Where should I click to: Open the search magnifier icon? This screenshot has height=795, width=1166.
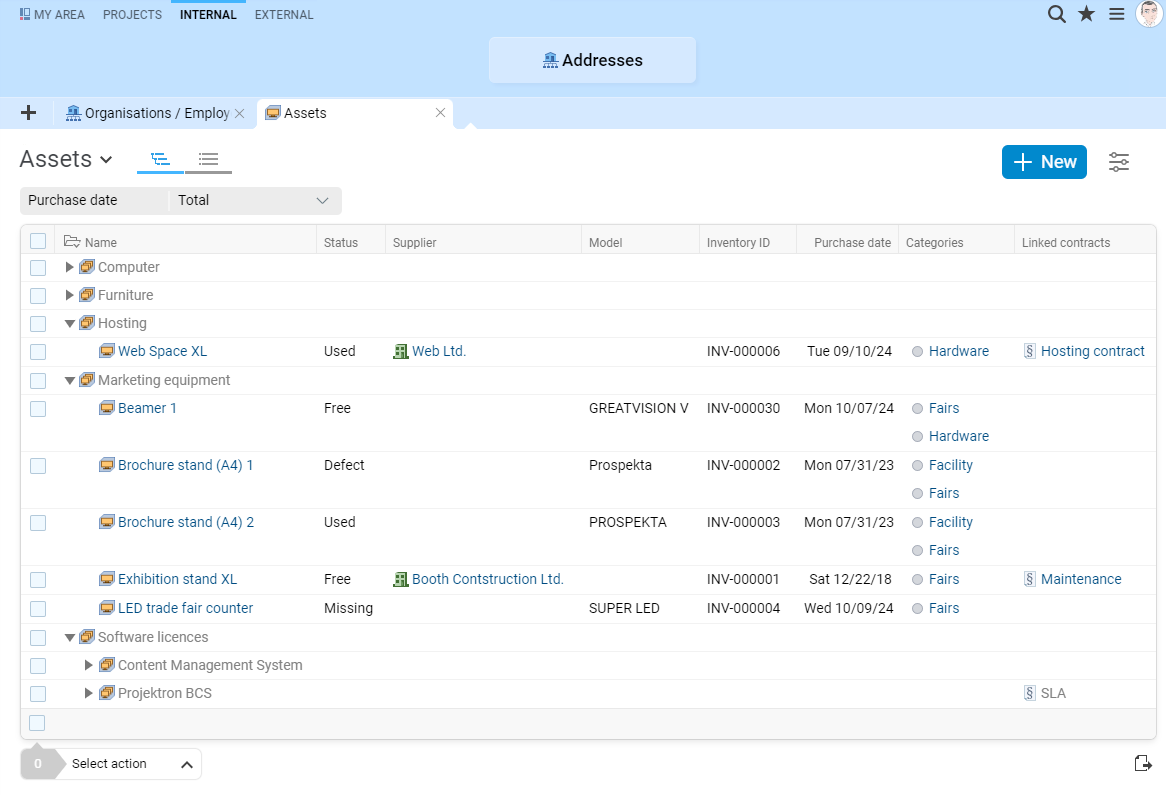point(1056,14)
